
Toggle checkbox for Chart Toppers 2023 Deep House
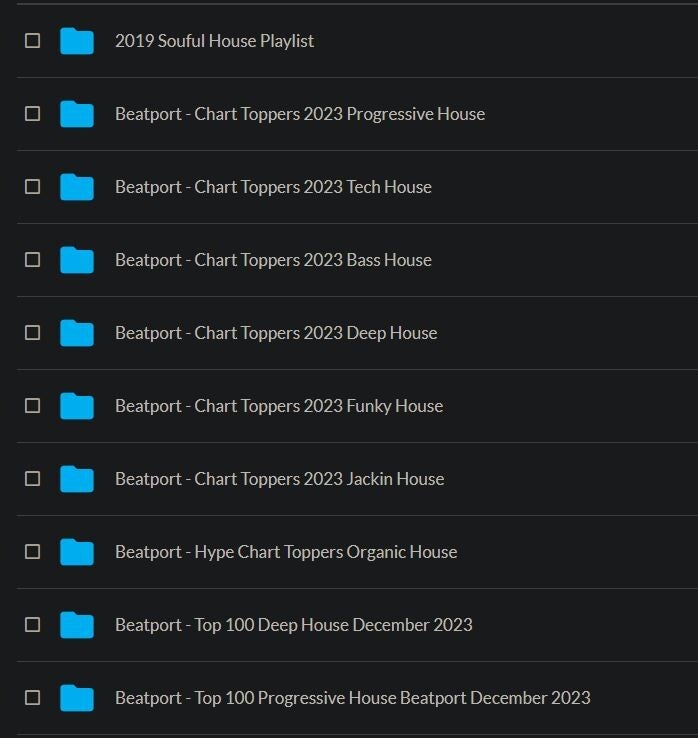pos(32,333)
